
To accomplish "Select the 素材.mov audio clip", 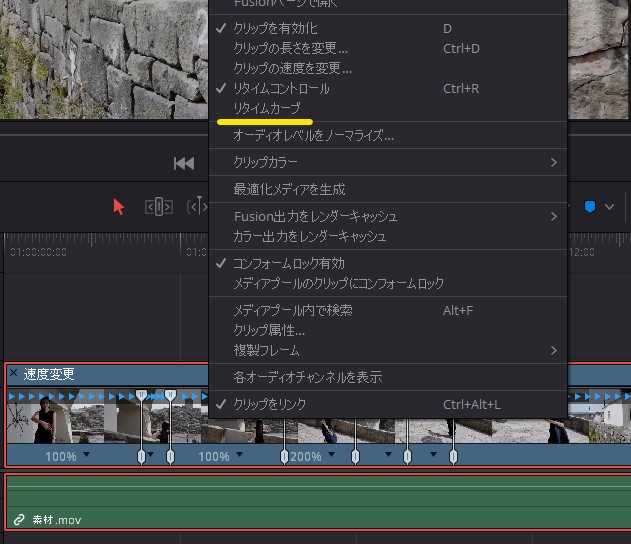I will pos(318,502).
